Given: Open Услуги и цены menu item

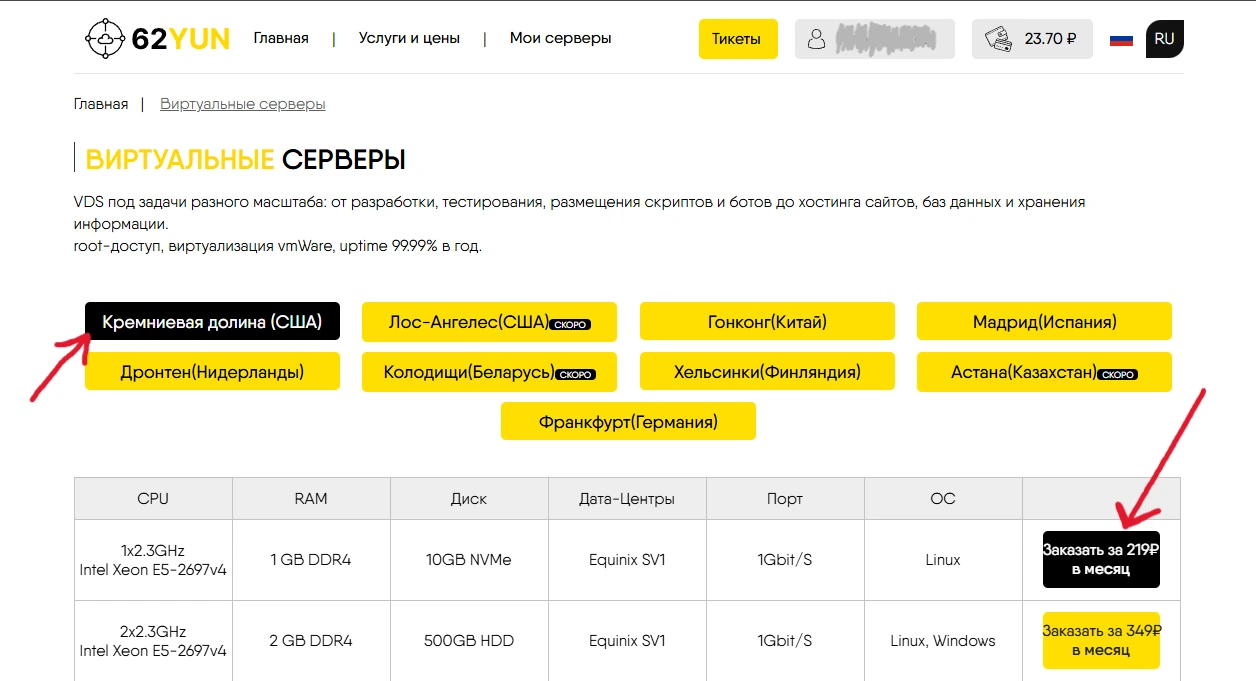Looking at the screenshot, I should click(409, 39).
